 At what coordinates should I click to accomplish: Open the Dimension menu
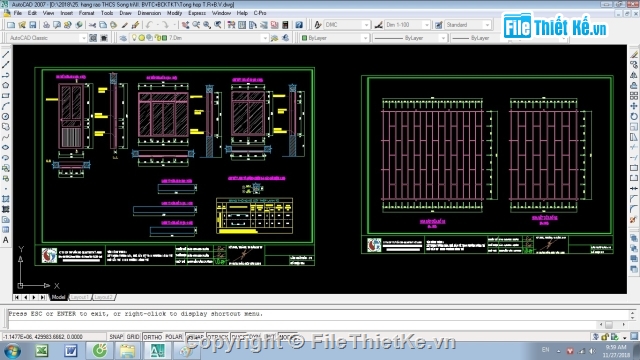coord(149,13)
